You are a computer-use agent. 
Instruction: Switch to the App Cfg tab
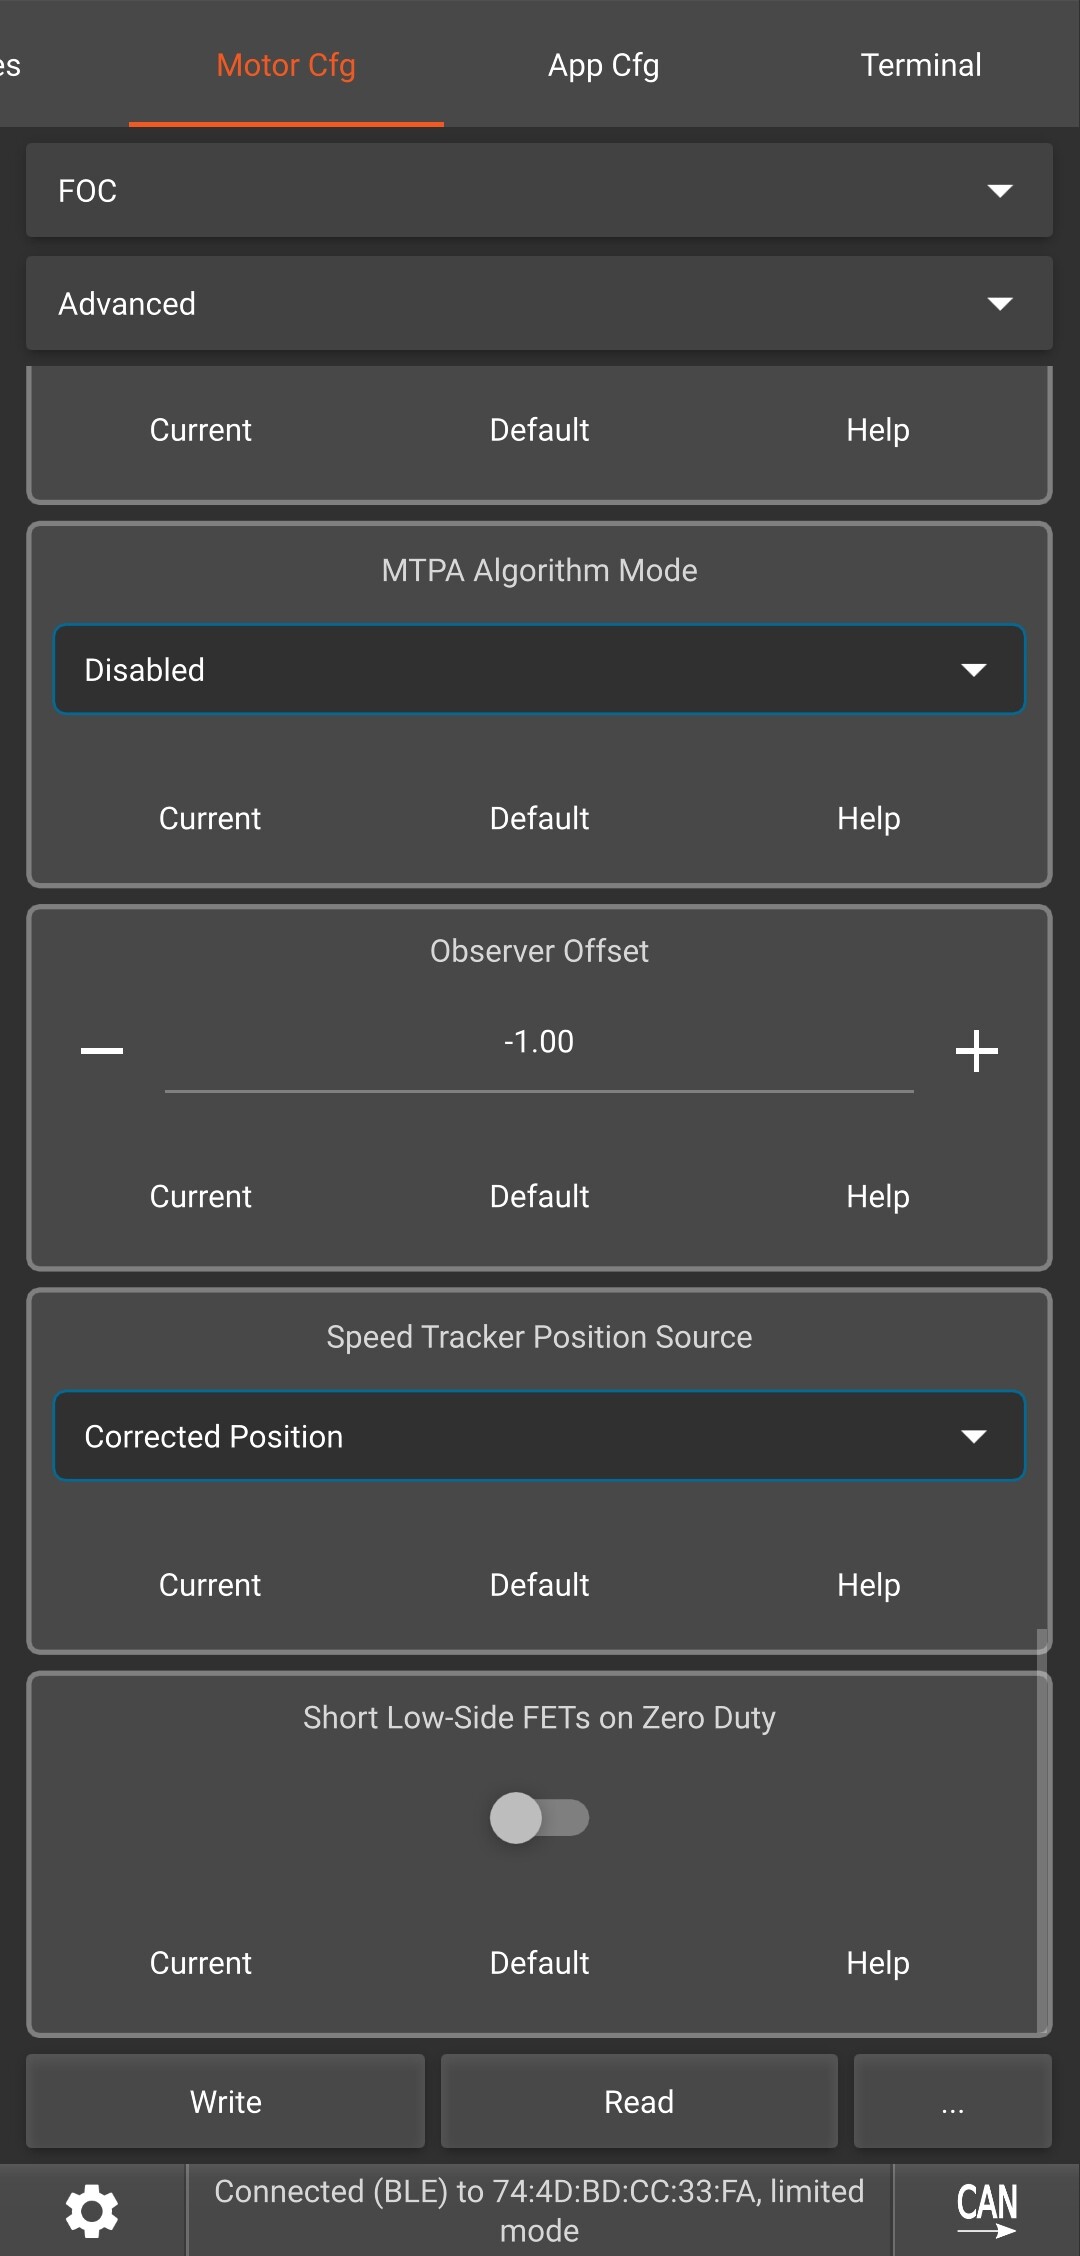603,65
